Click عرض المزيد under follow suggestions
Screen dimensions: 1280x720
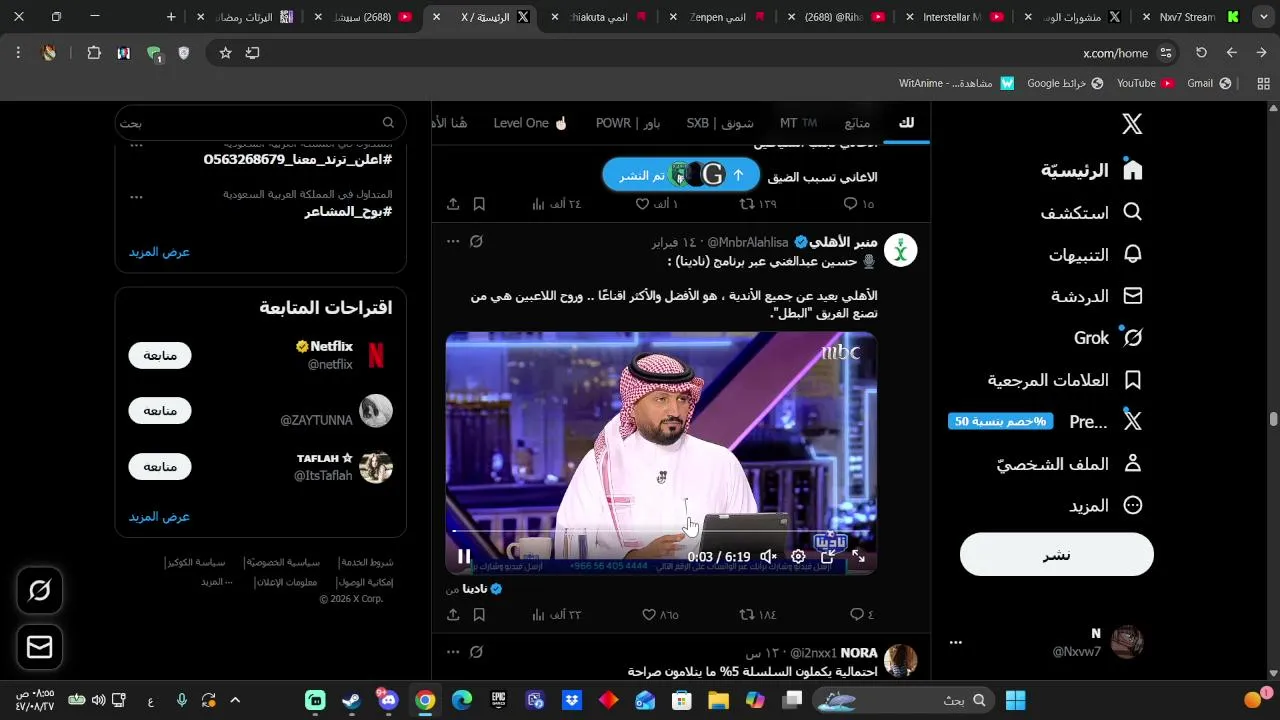pos(159,517)
